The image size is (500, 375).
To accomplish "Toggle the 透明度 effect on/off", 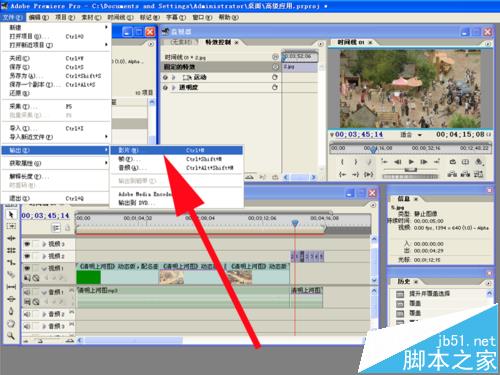I will [x=165, y=87].
